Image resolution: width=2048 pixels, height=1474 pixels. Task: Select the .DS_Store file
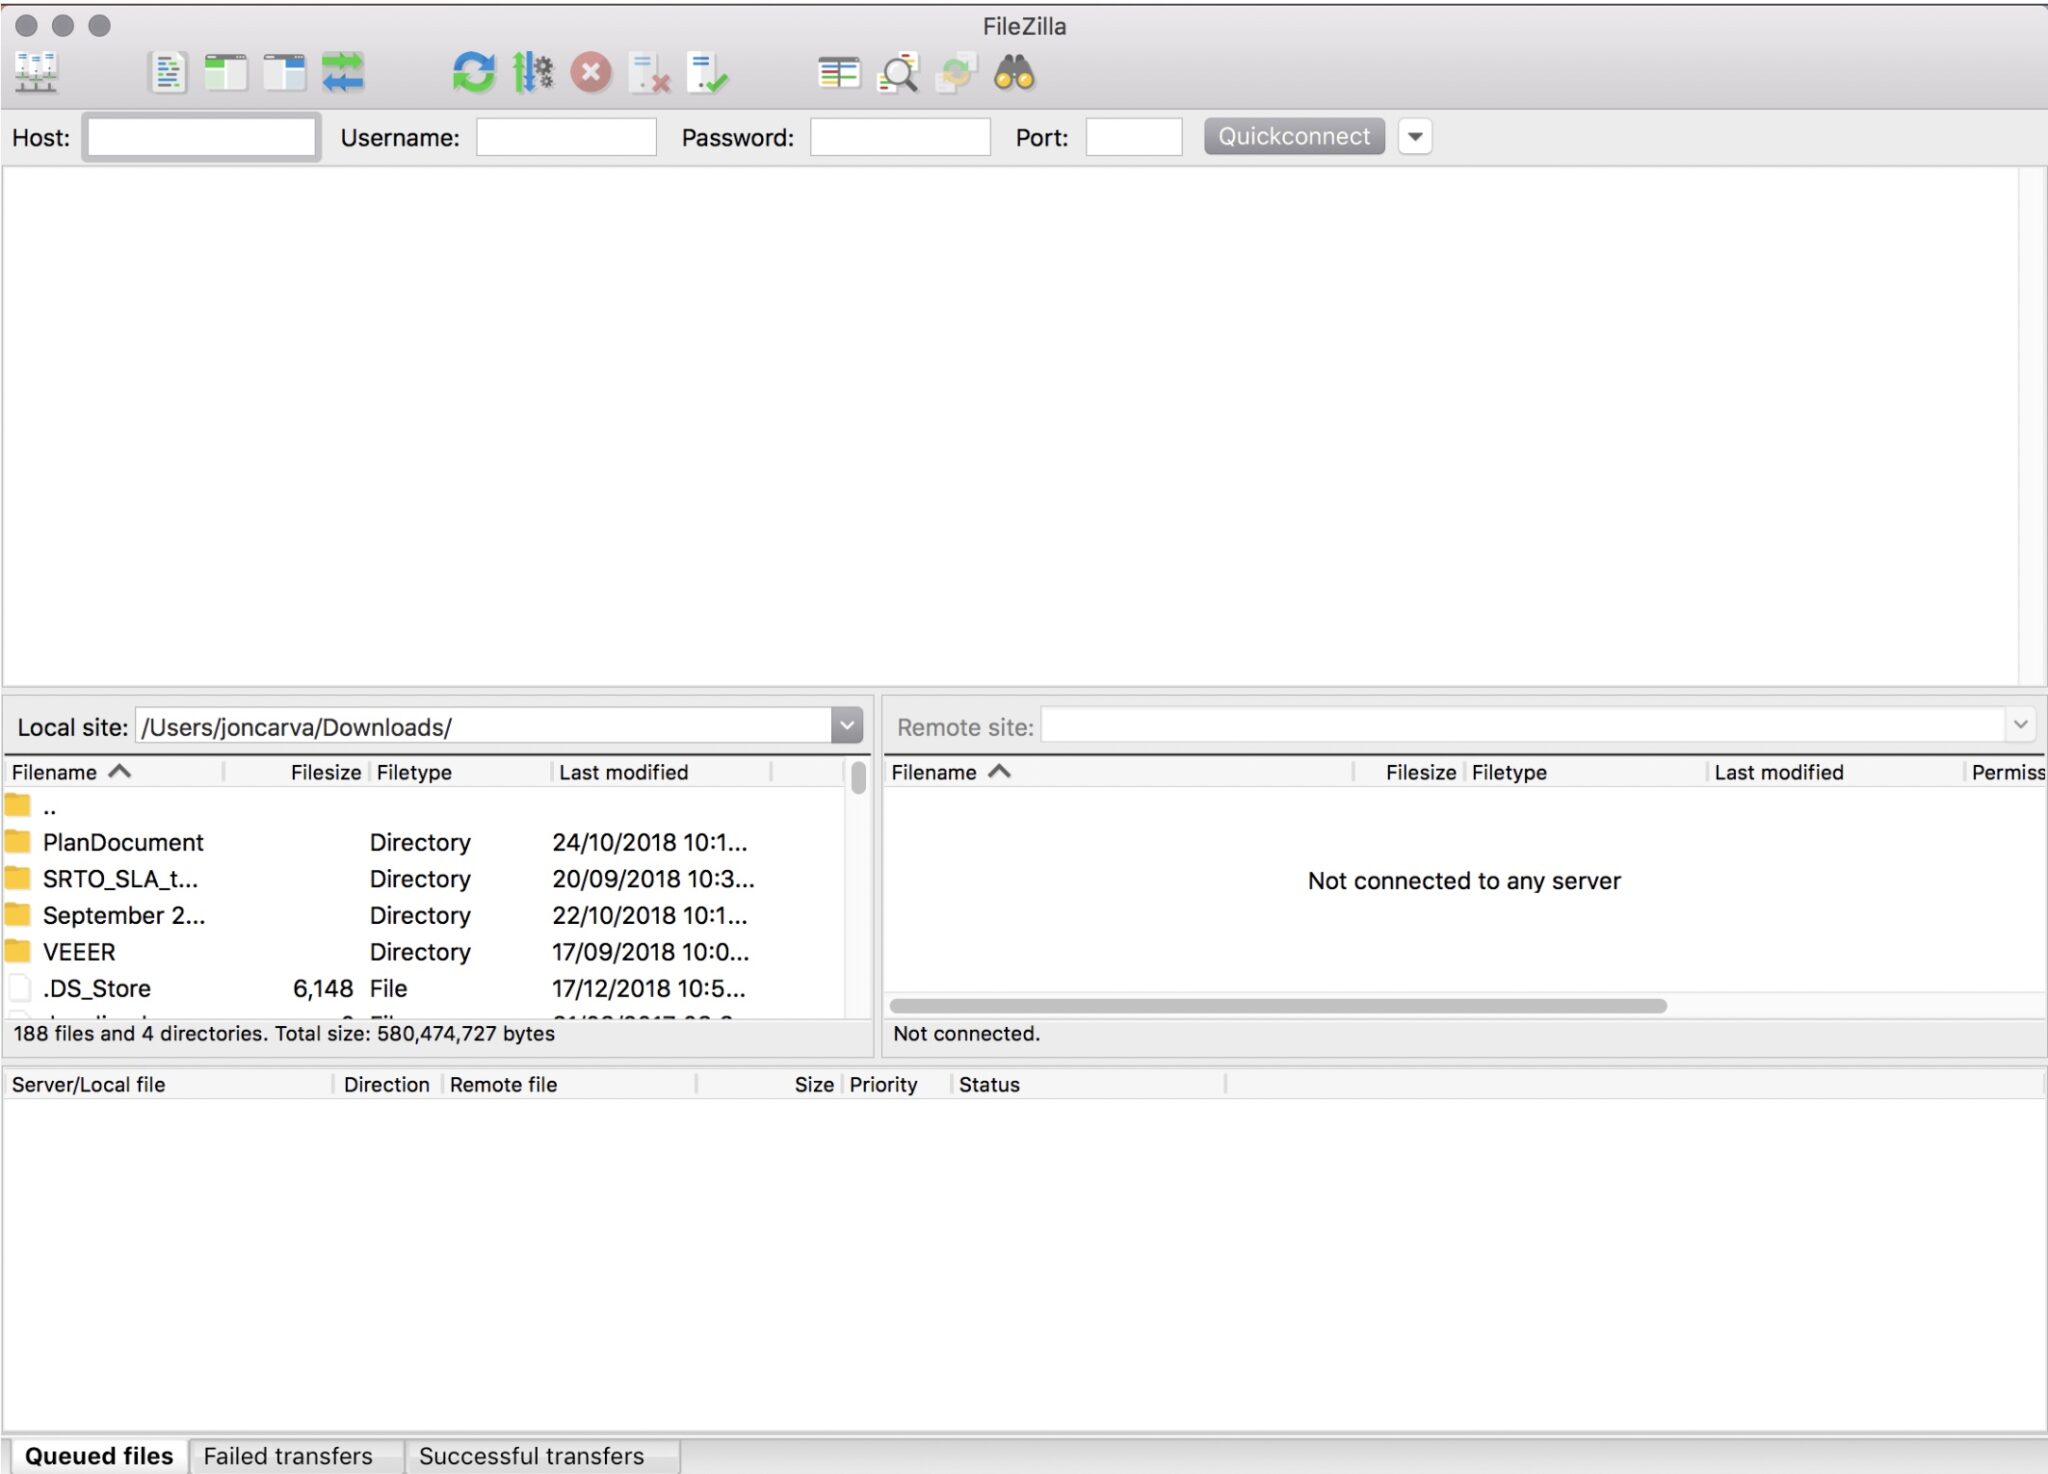coord(424,988)
